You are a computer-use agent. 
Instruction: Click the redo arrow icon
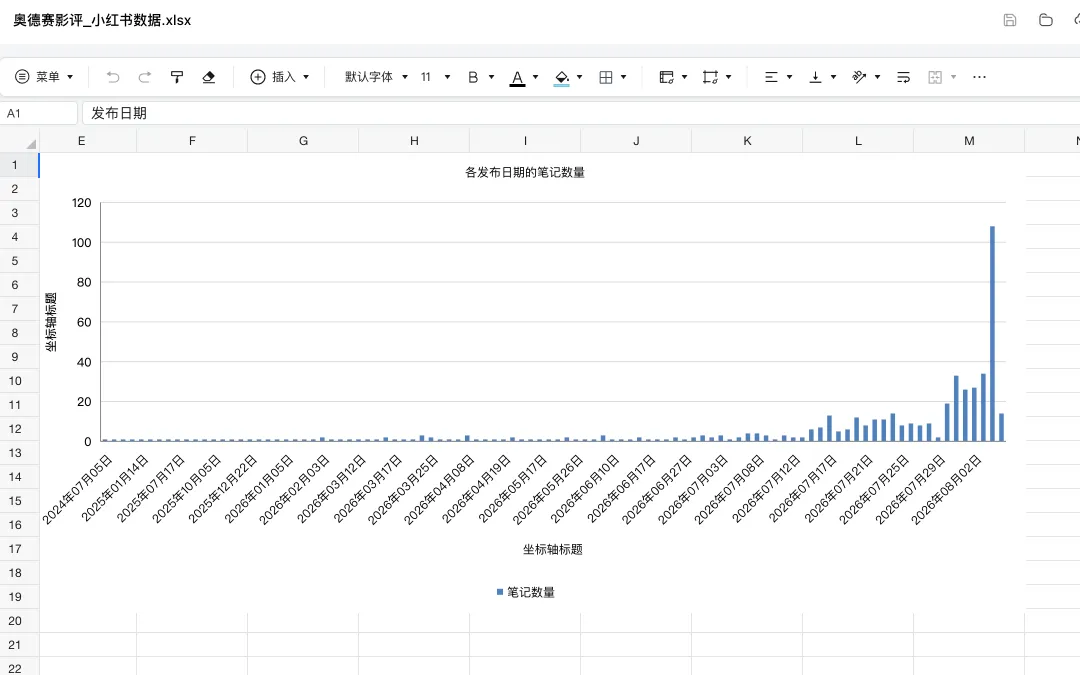(145, 77)
